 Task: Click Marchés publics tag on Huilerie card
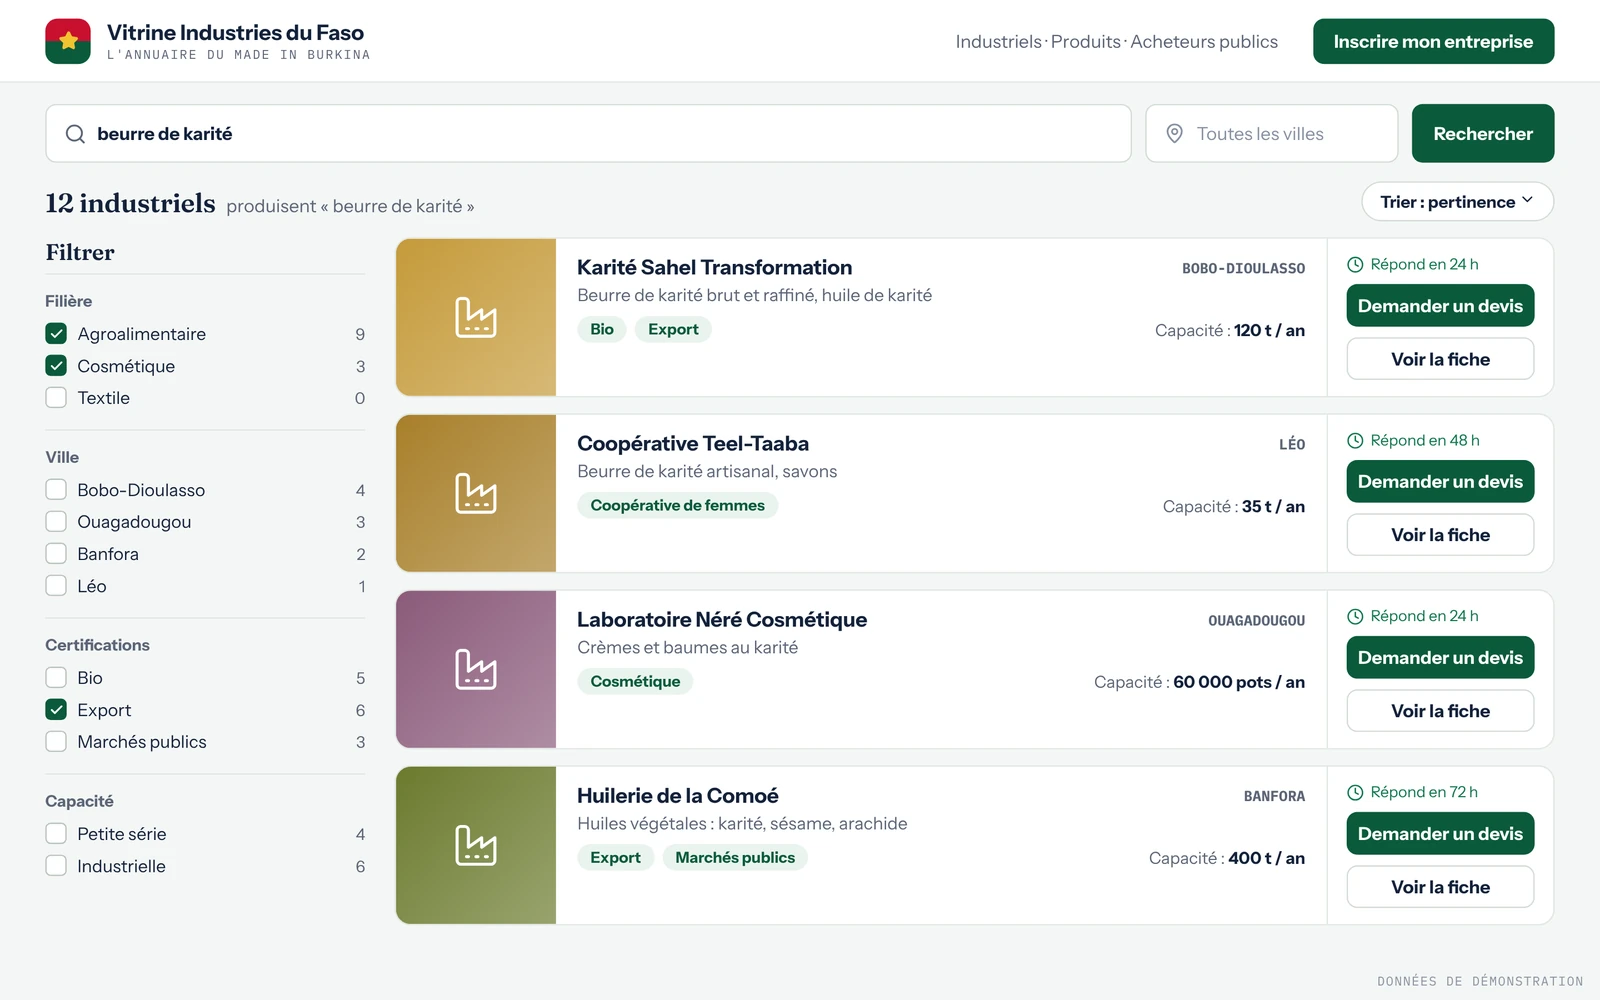coord(735,858)
